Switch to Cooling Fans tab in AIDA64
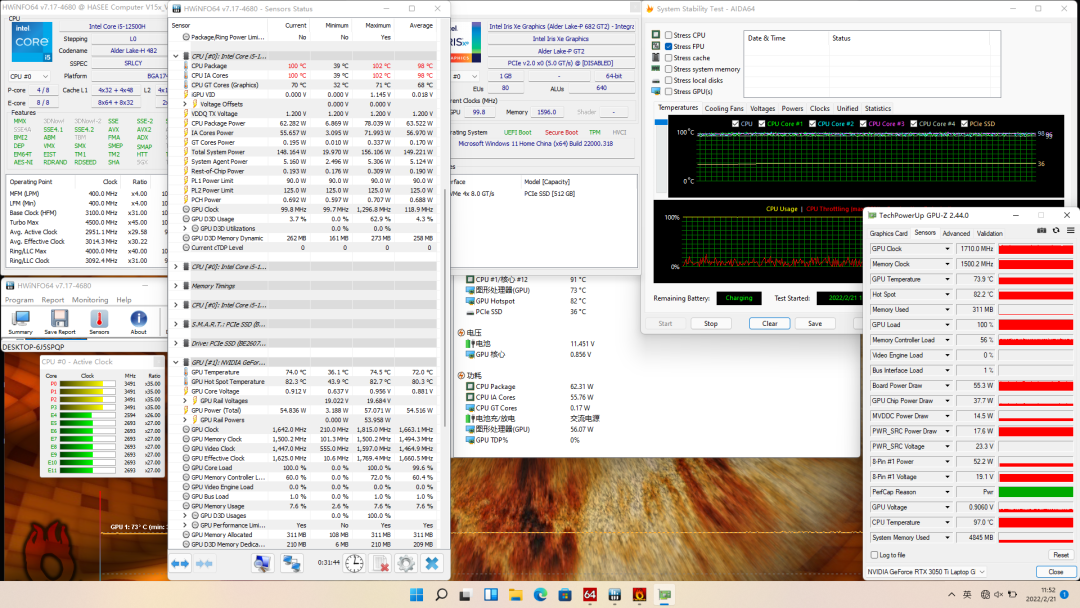The height and width of the screenshot is (608, 1080). point(724,109)
